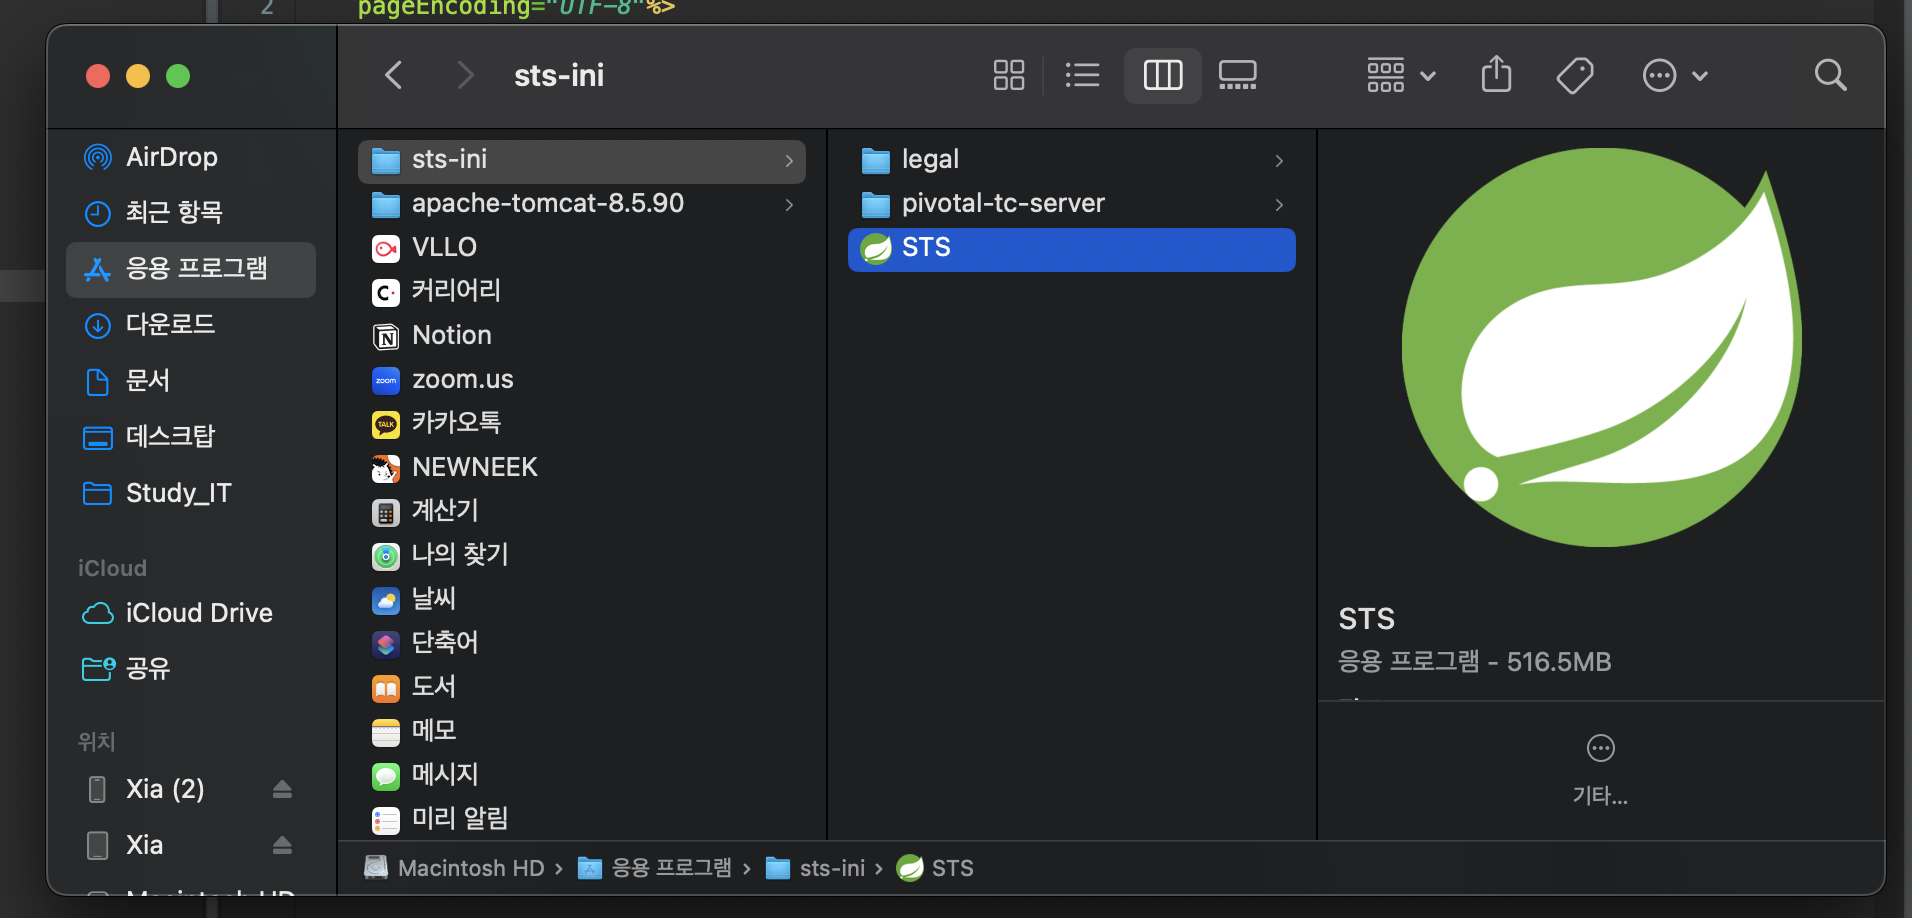
Task: Select the NEWNEEK app icon
Action: 386,468
